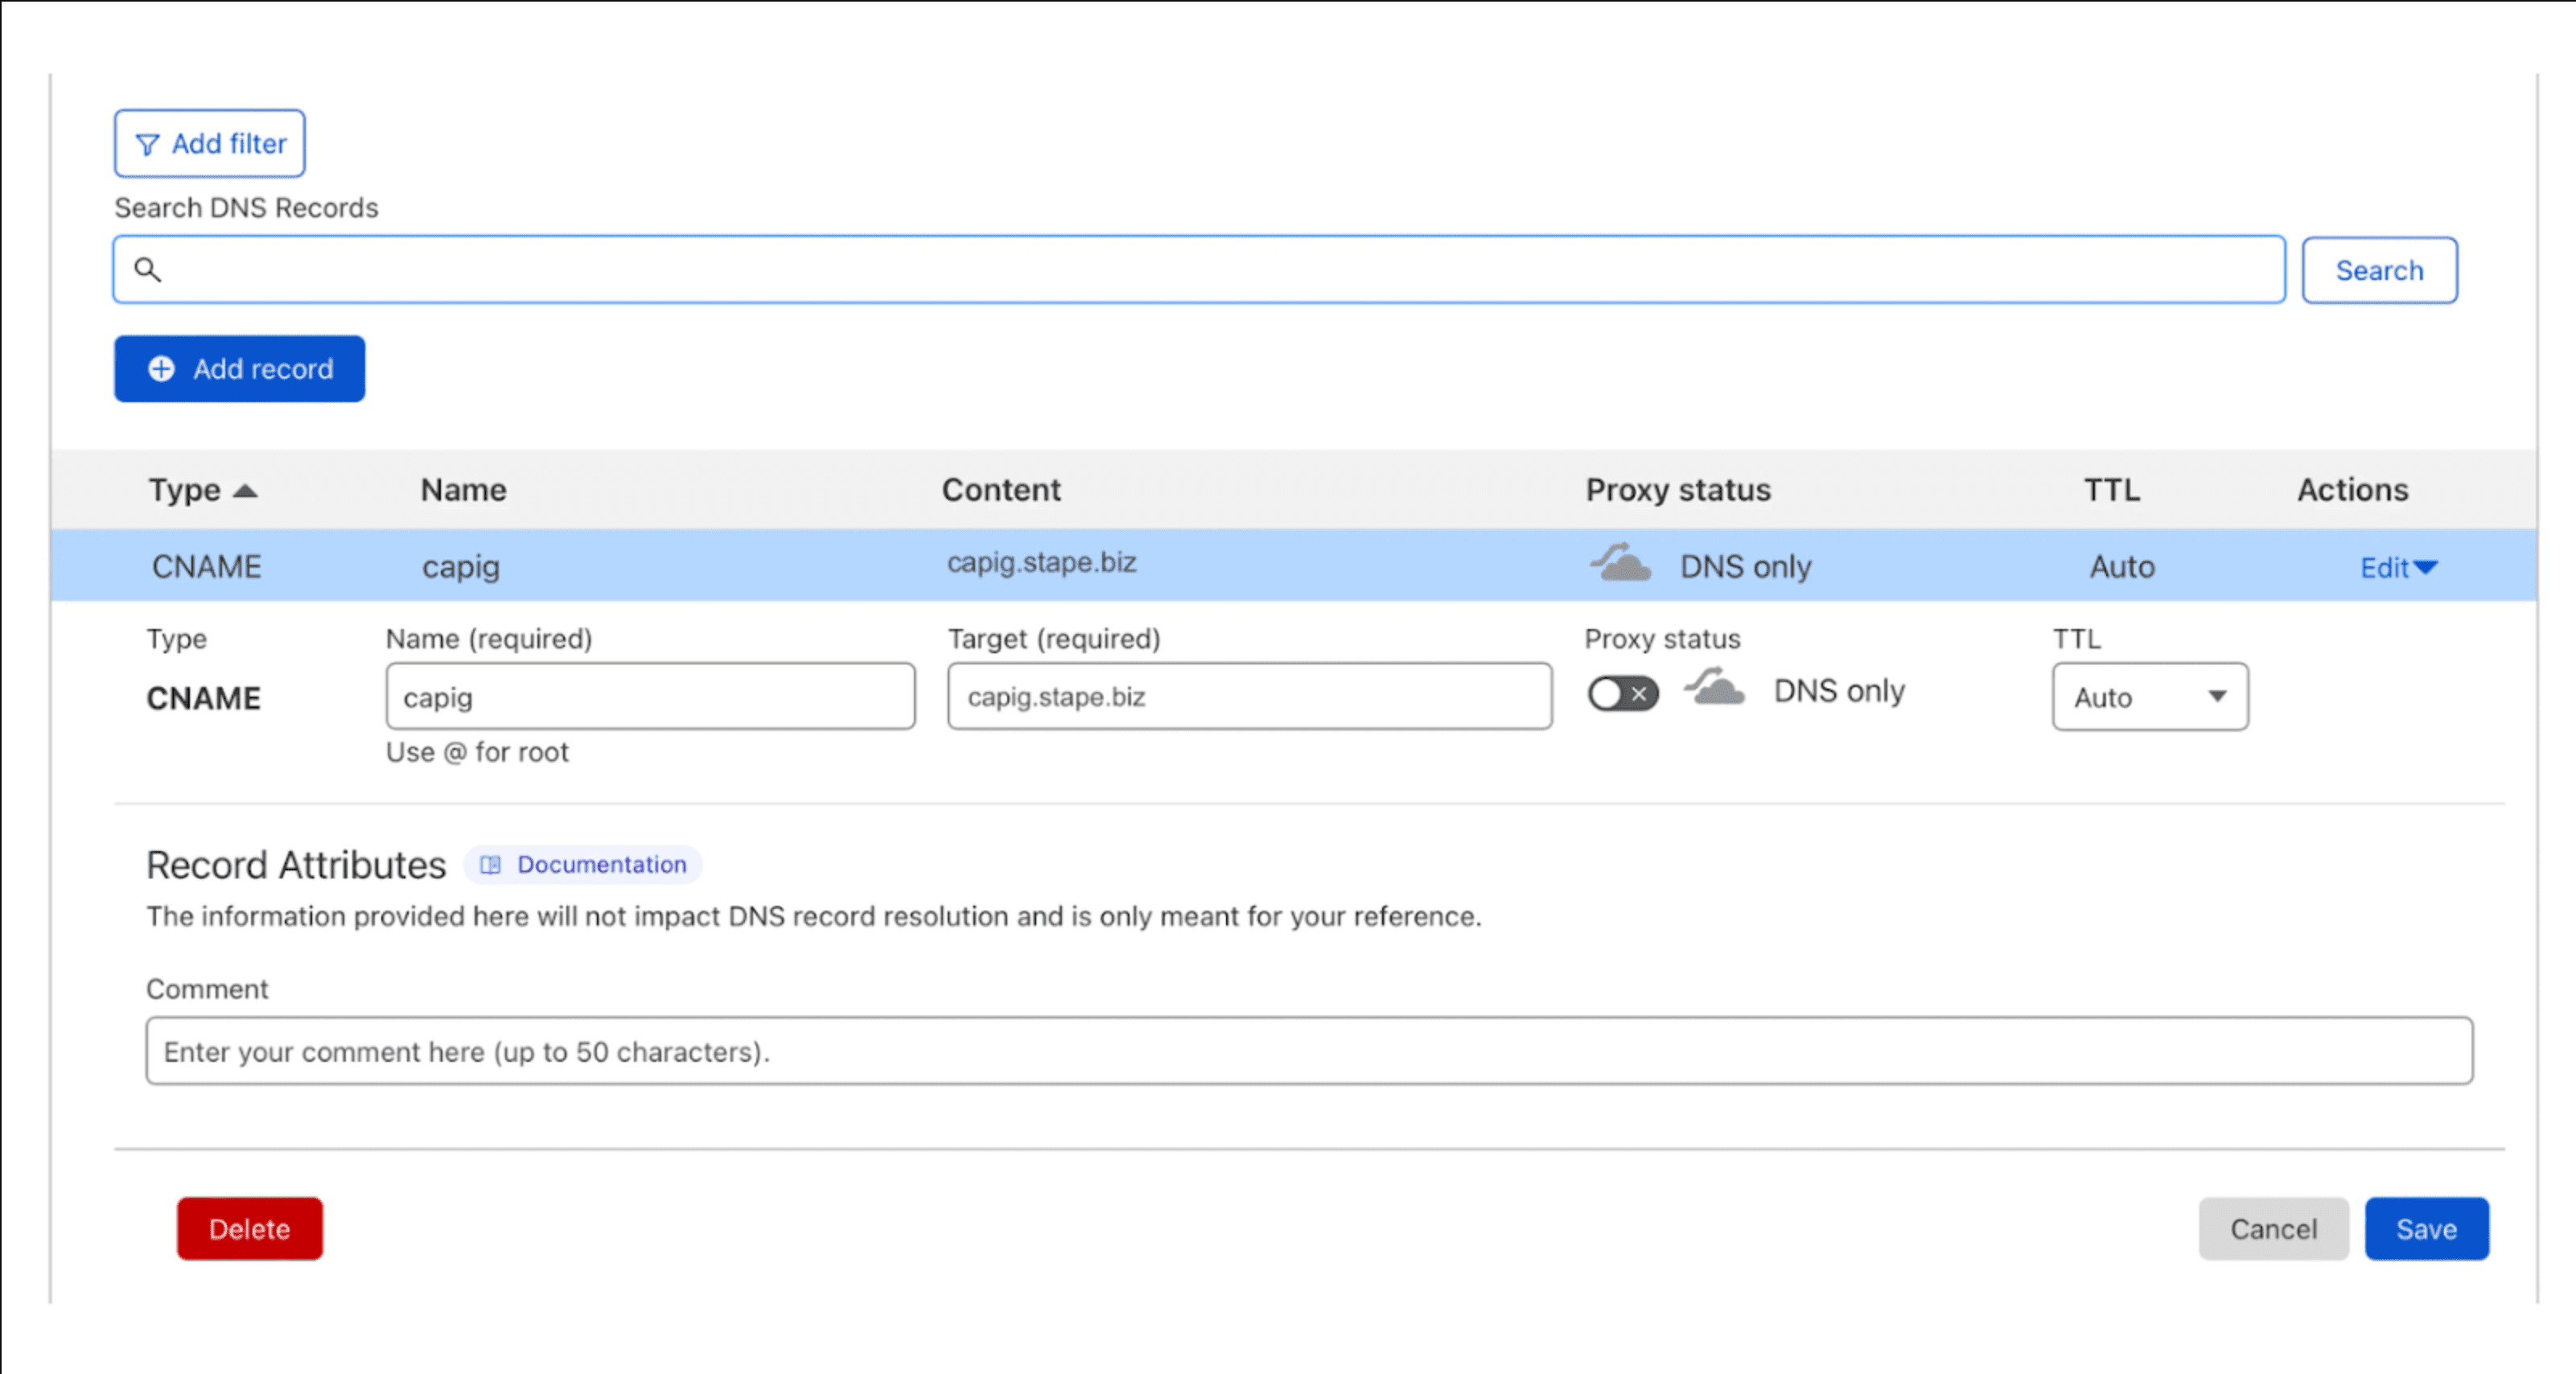Toggle the Proxy status switch on
This screenshot has width=2576, height=1374.
[x=1622, y=693]
